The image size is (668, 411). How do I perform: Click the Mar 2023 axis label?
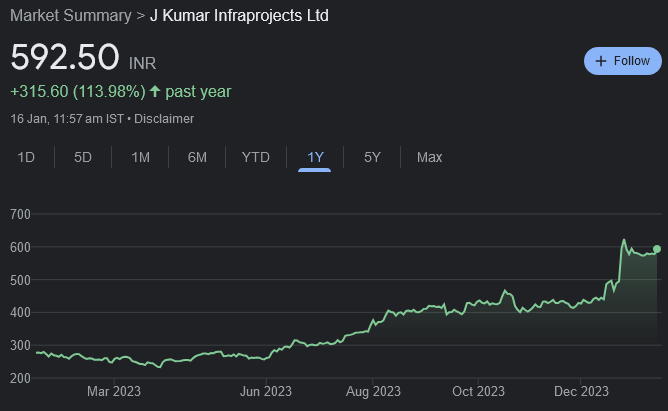click(114, 391)
